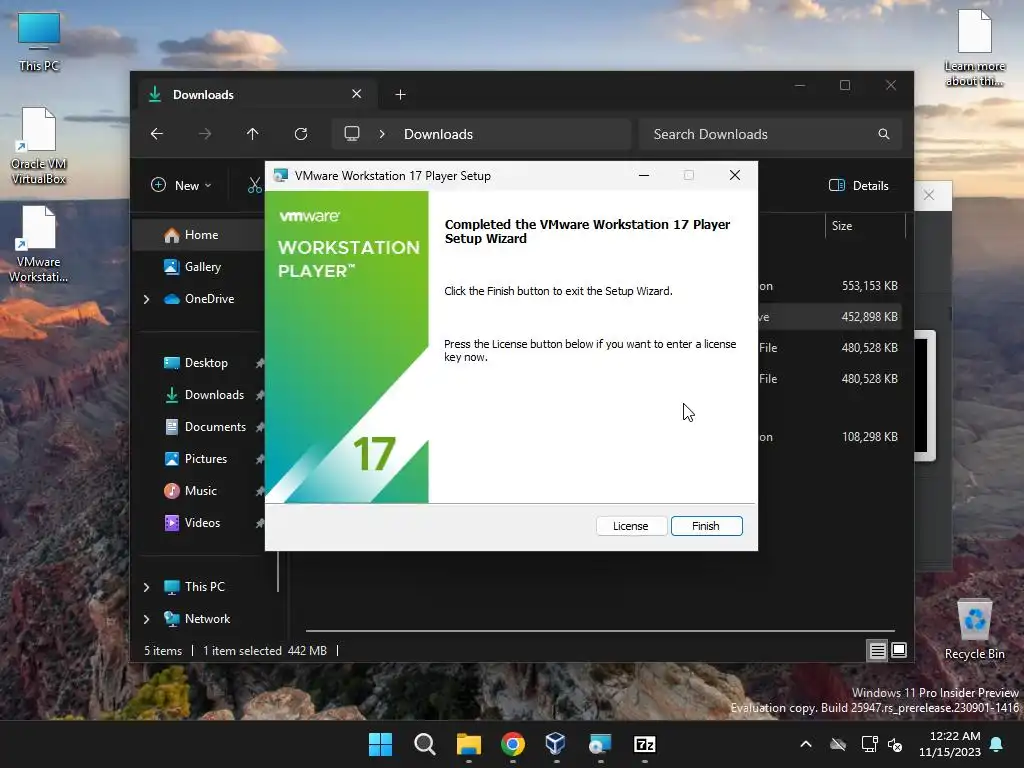
Task: Close the VMware Setup dialog
Action: click(x=735, y=176)
